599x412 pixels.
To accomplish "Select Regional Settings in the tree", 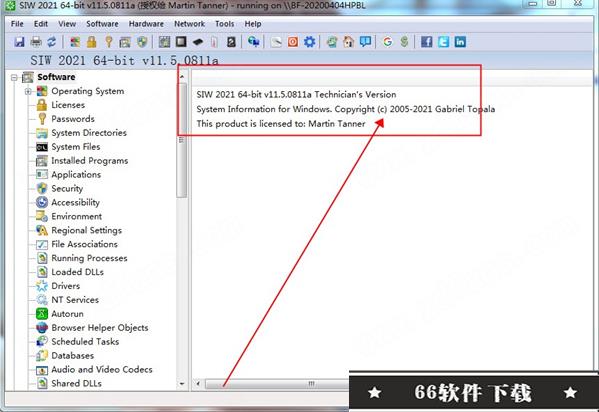I will tap(86, 230).
